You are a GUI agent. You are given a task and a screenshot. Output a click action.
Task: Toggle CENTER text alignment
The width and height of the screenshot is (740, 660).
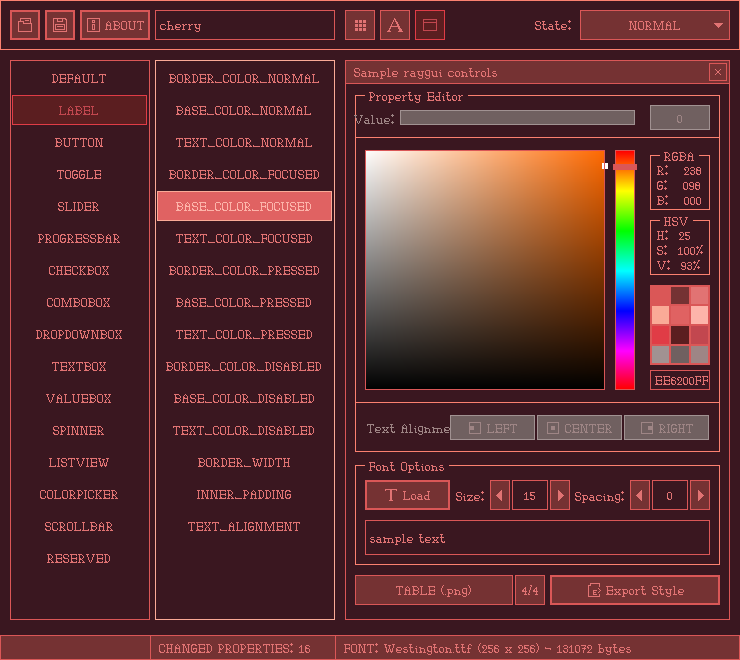[579, 428]
